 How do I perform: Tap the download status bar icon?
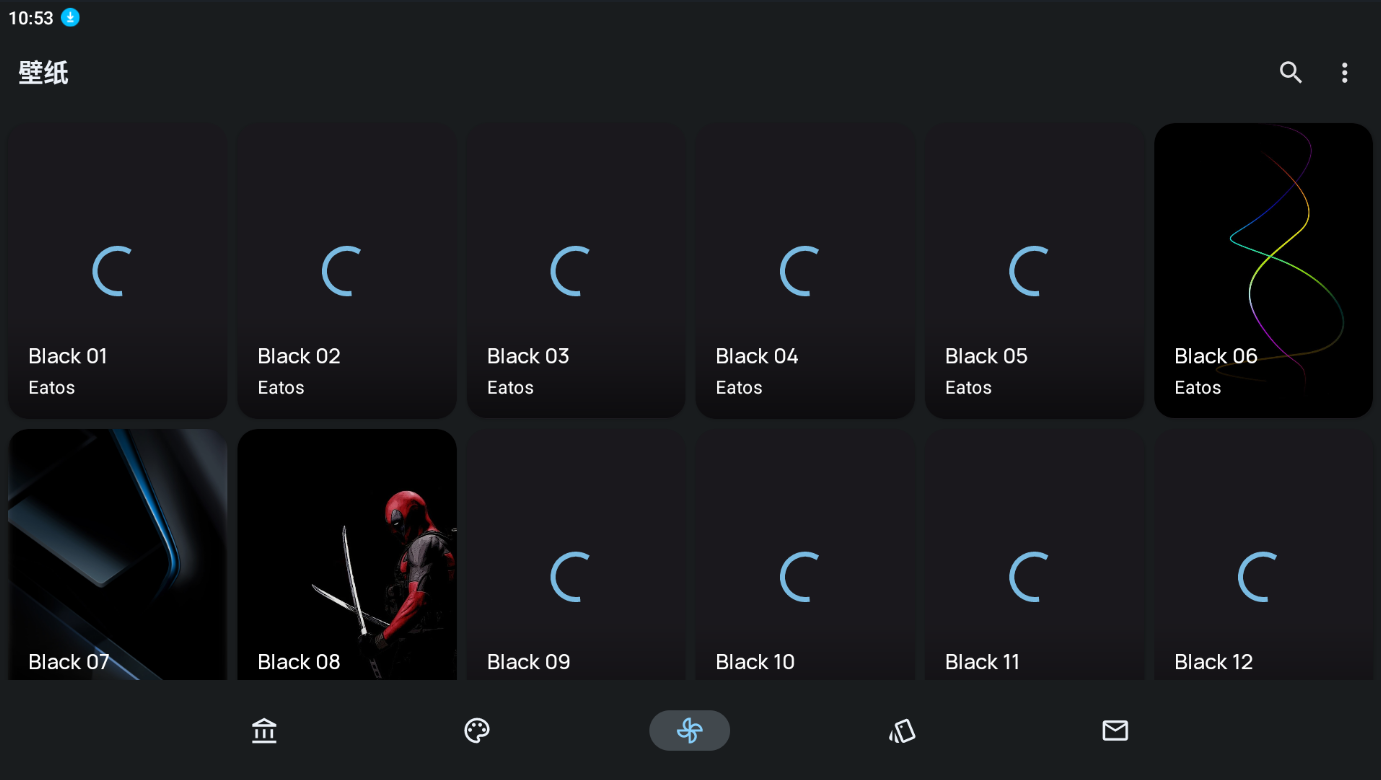coord(70,17)
